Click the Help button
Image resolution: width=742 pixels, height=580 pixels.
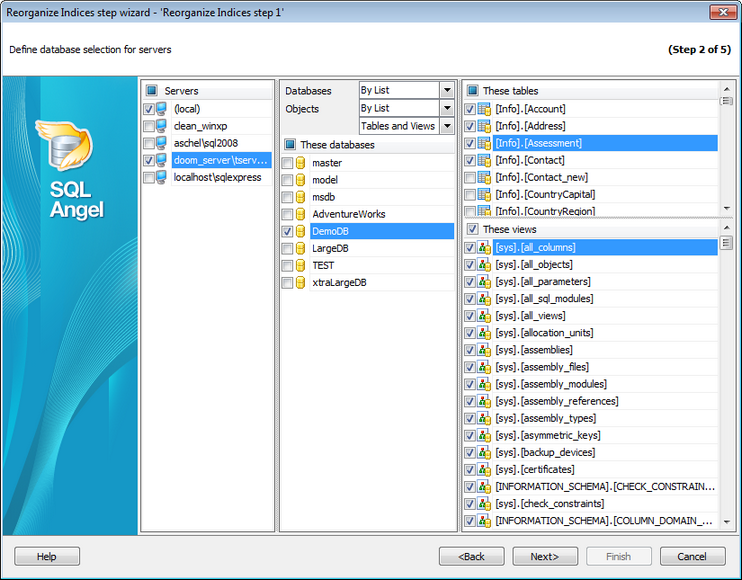point(47,556)
